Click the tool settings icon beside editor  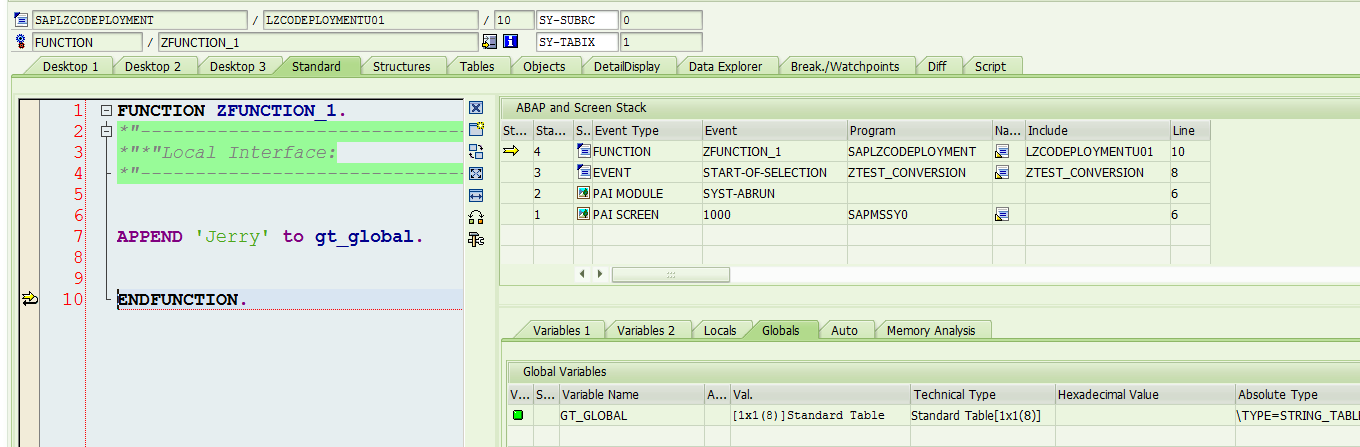[x=476, y=239]
